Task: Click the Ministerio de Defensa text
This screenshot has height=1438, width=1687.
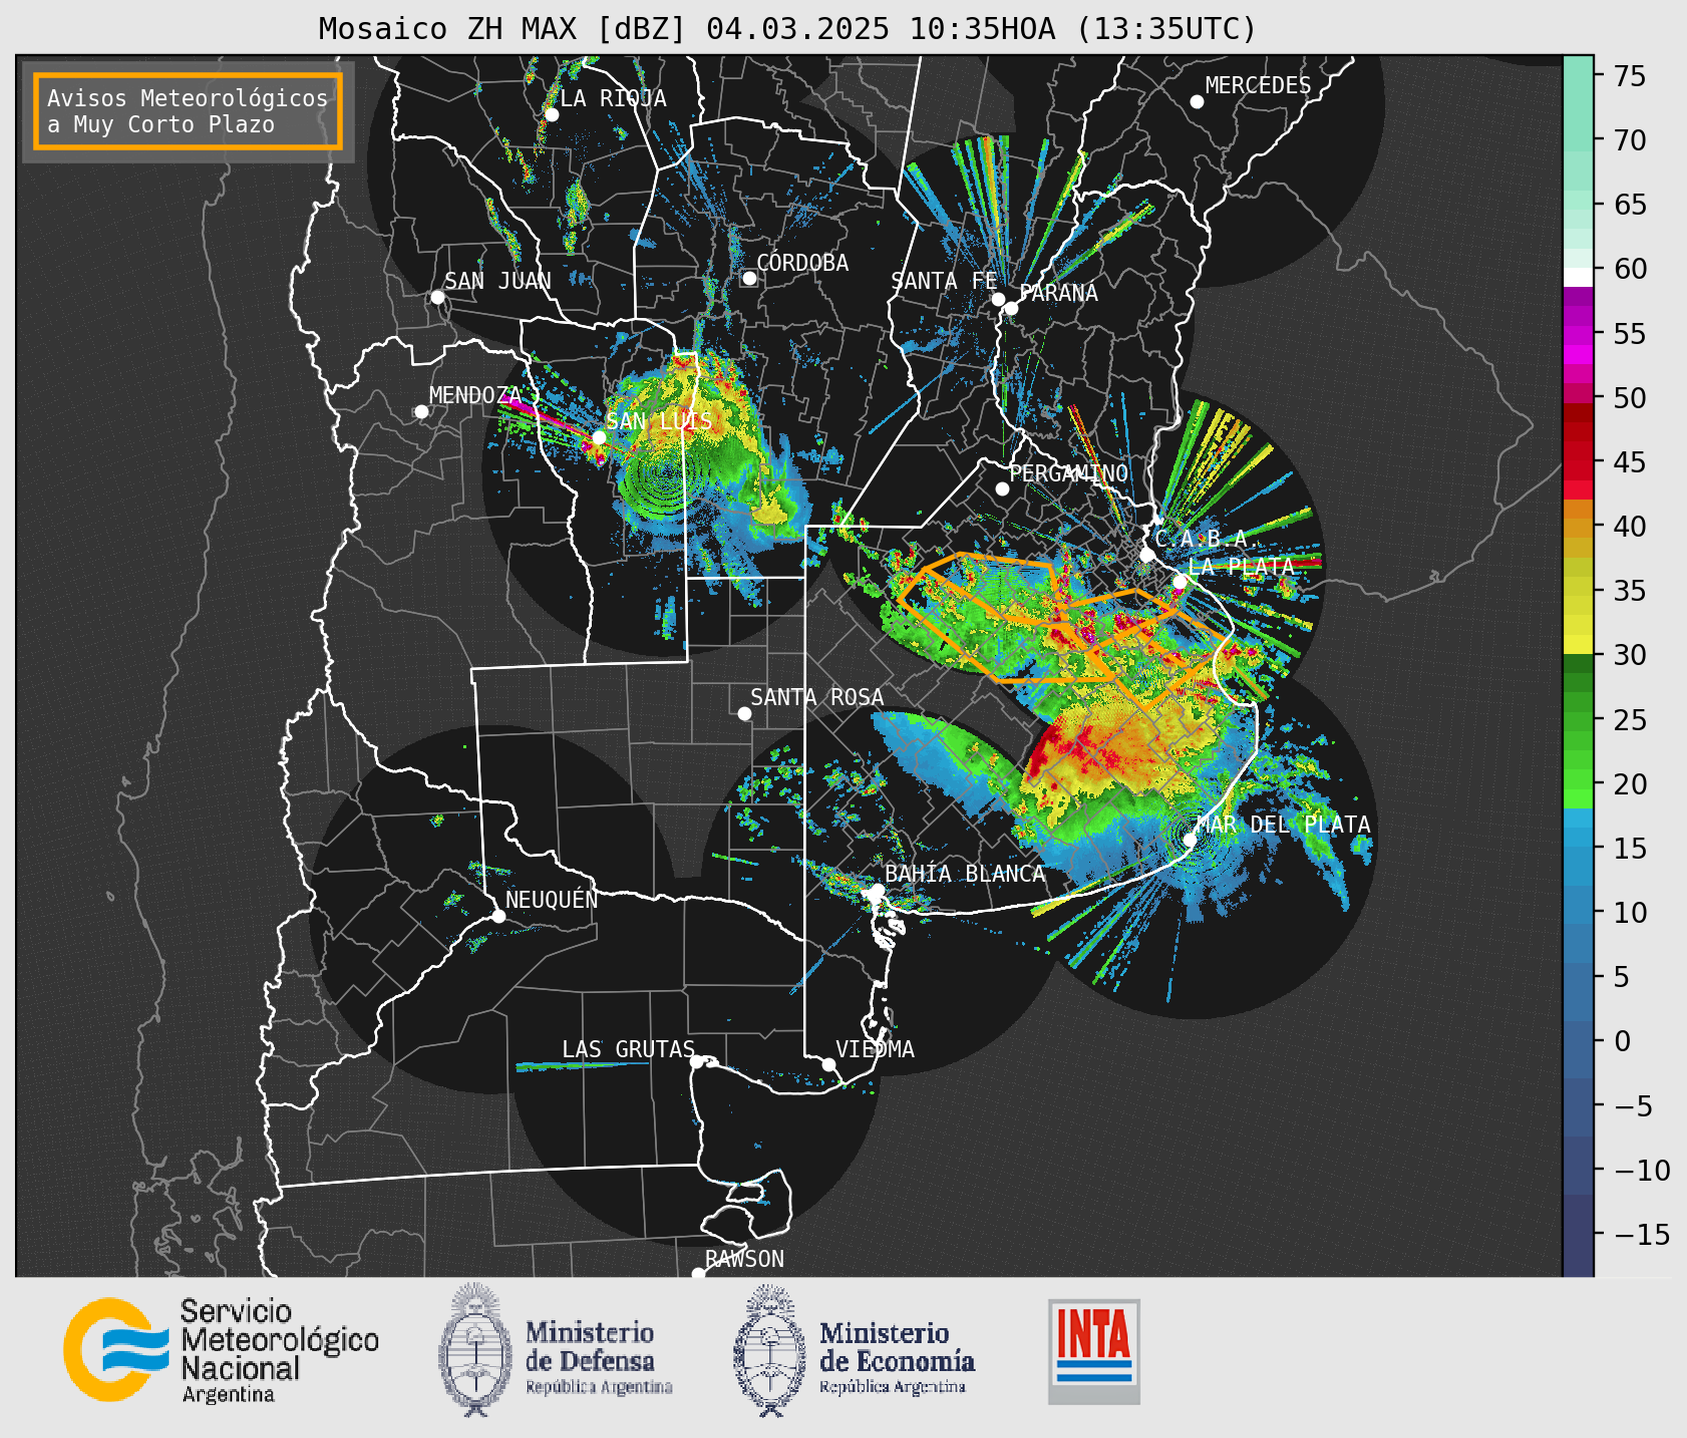Action: (598, 1358)
